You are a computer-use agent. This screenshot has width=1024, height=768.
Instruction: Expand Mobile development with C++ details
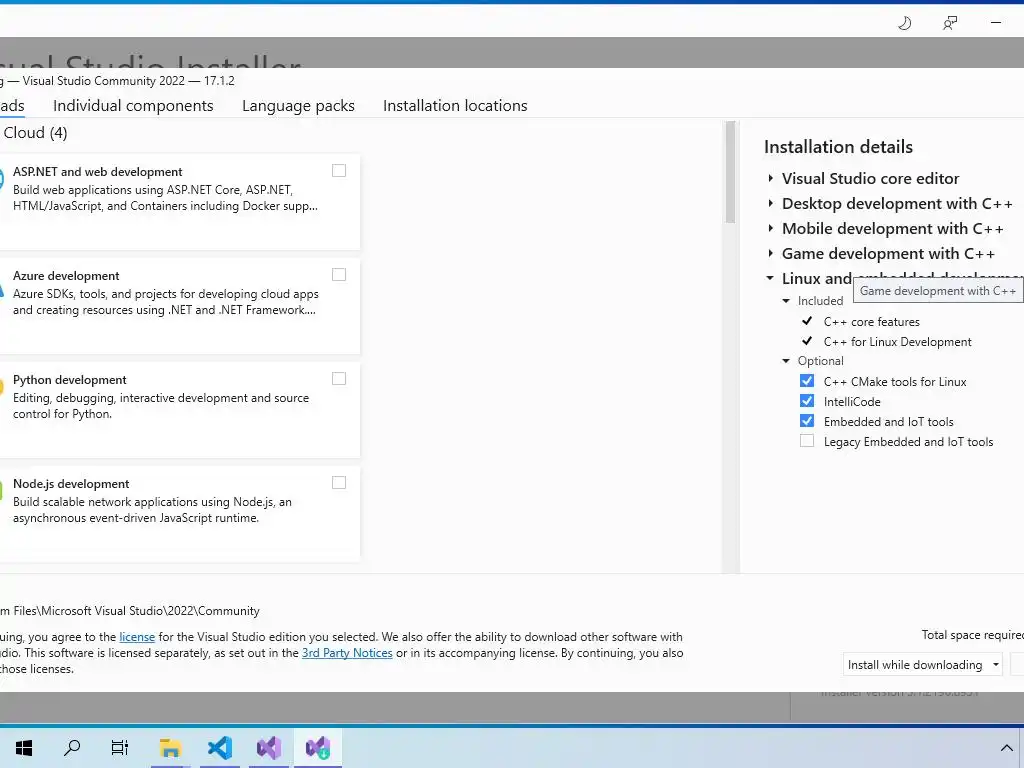[x=771, y=228]
